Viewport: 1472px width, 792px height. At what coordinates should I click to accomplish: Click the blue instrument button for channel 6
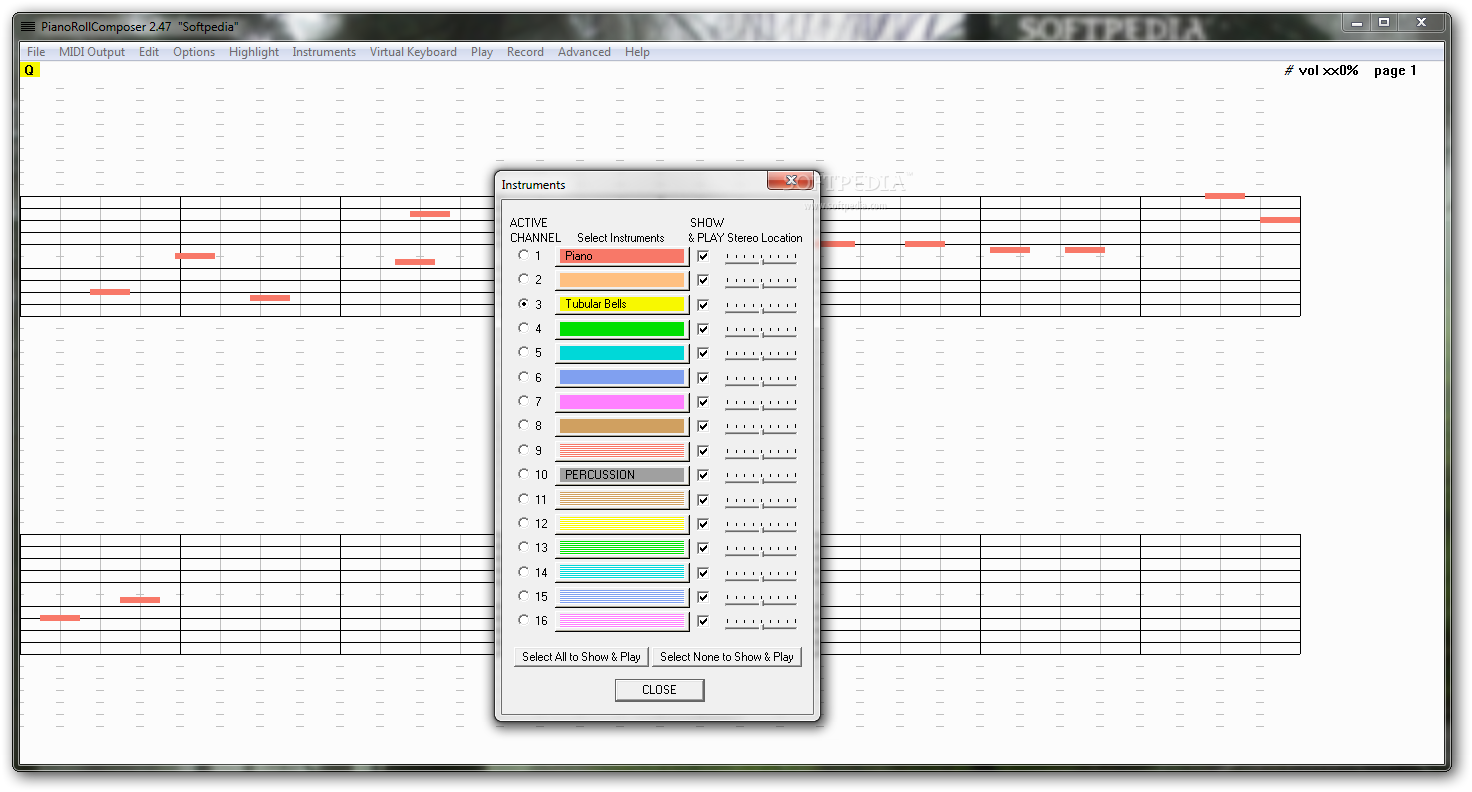622,377
